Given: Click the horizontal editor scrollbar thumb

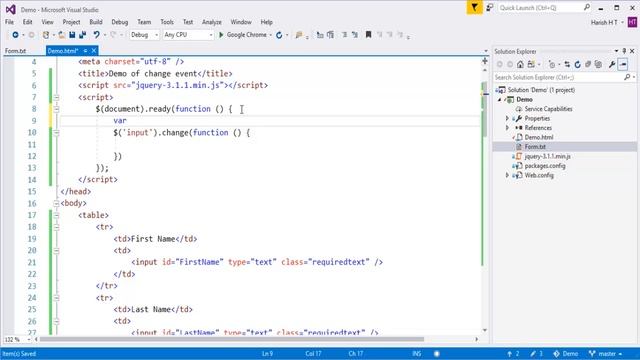Looking at the screenshot, I should (x=232, y=339).
